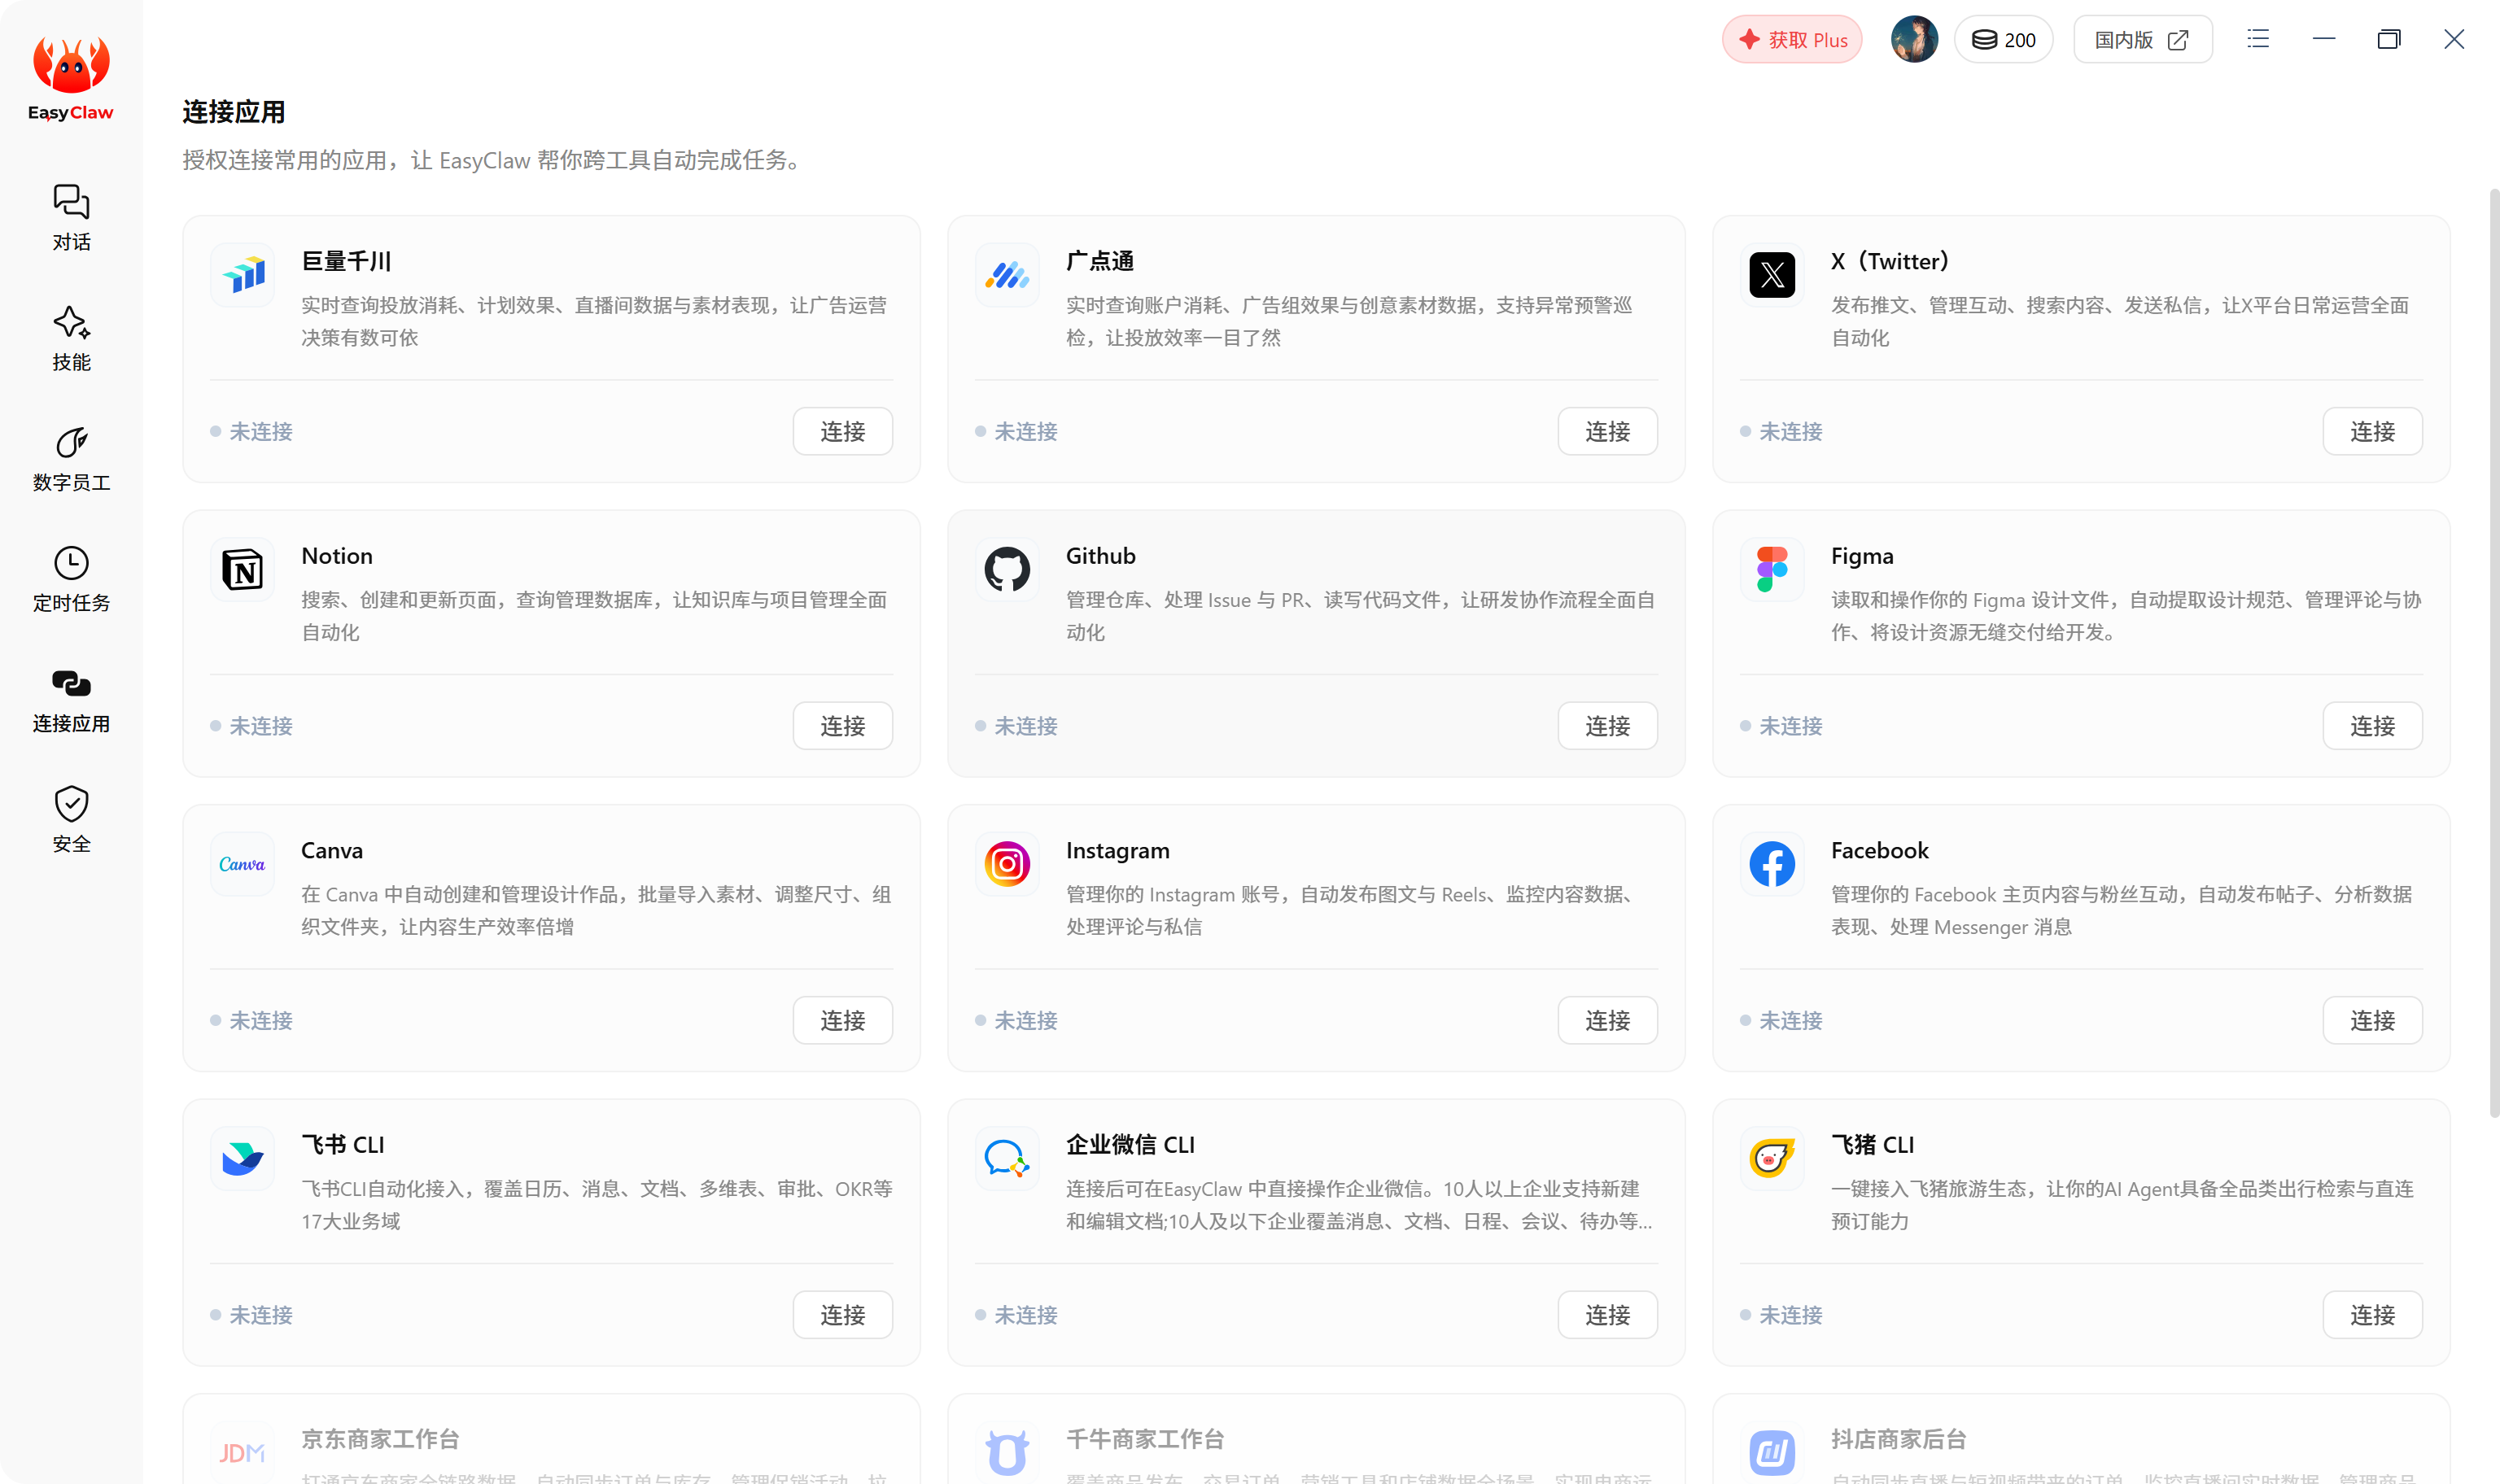Click the 200 credits balance
Screen dimensions: 2500x1484
2004,40
